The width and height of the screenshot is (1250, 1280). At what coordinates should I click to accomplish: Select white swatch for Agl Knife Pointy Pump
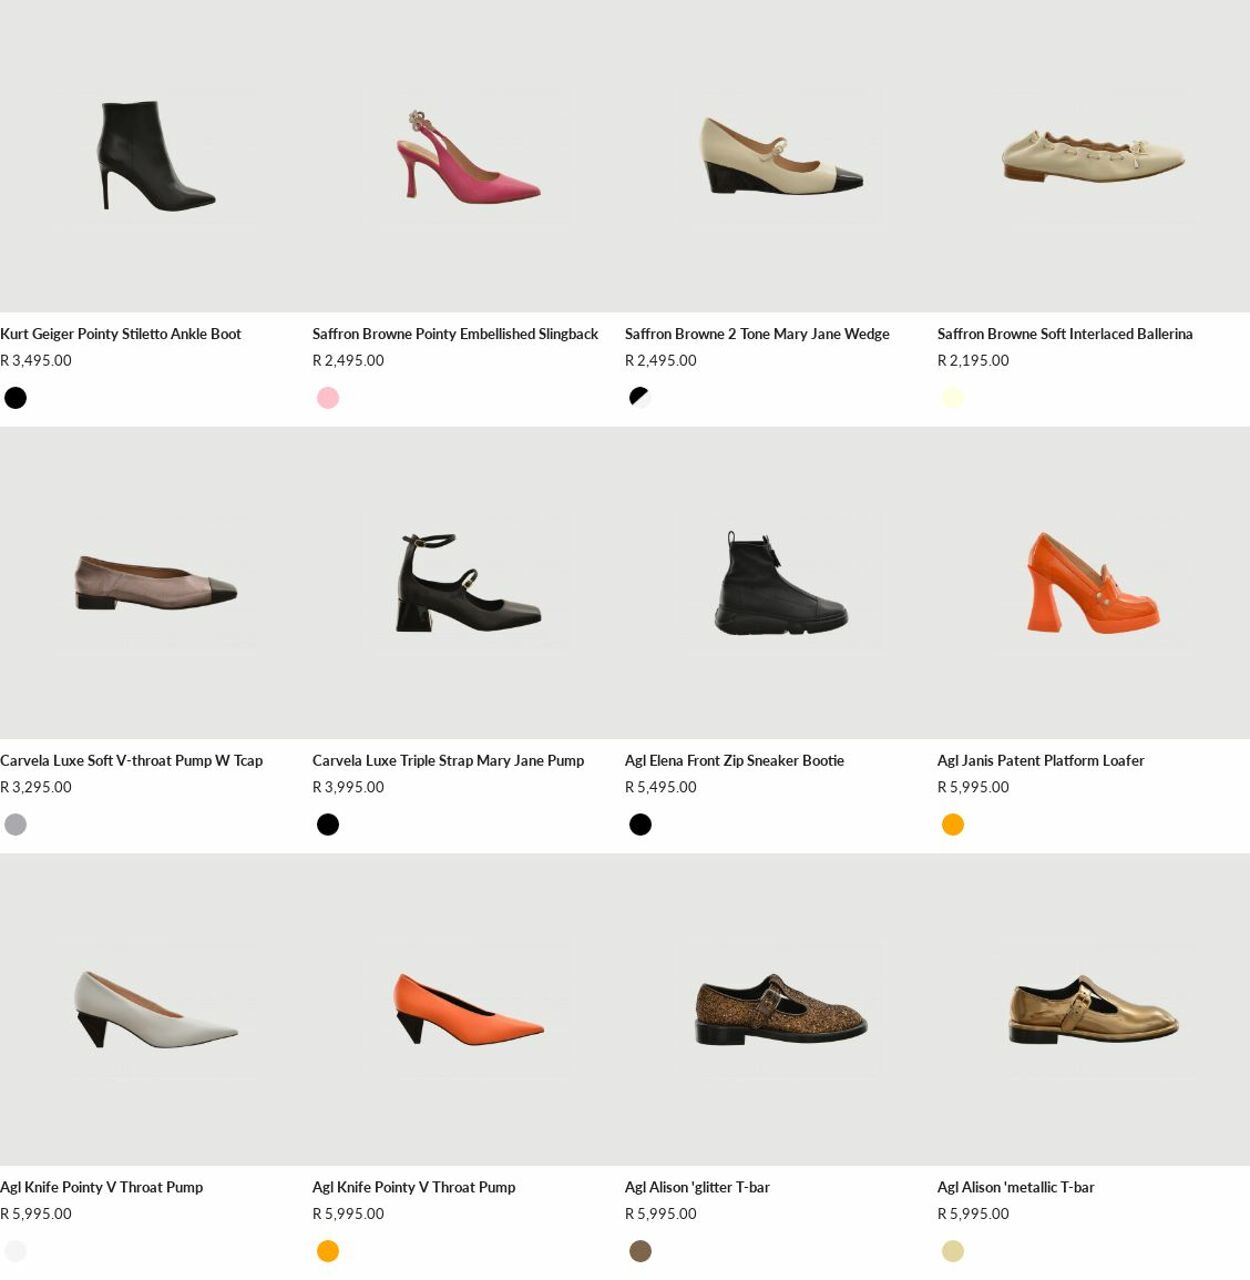16,1252
